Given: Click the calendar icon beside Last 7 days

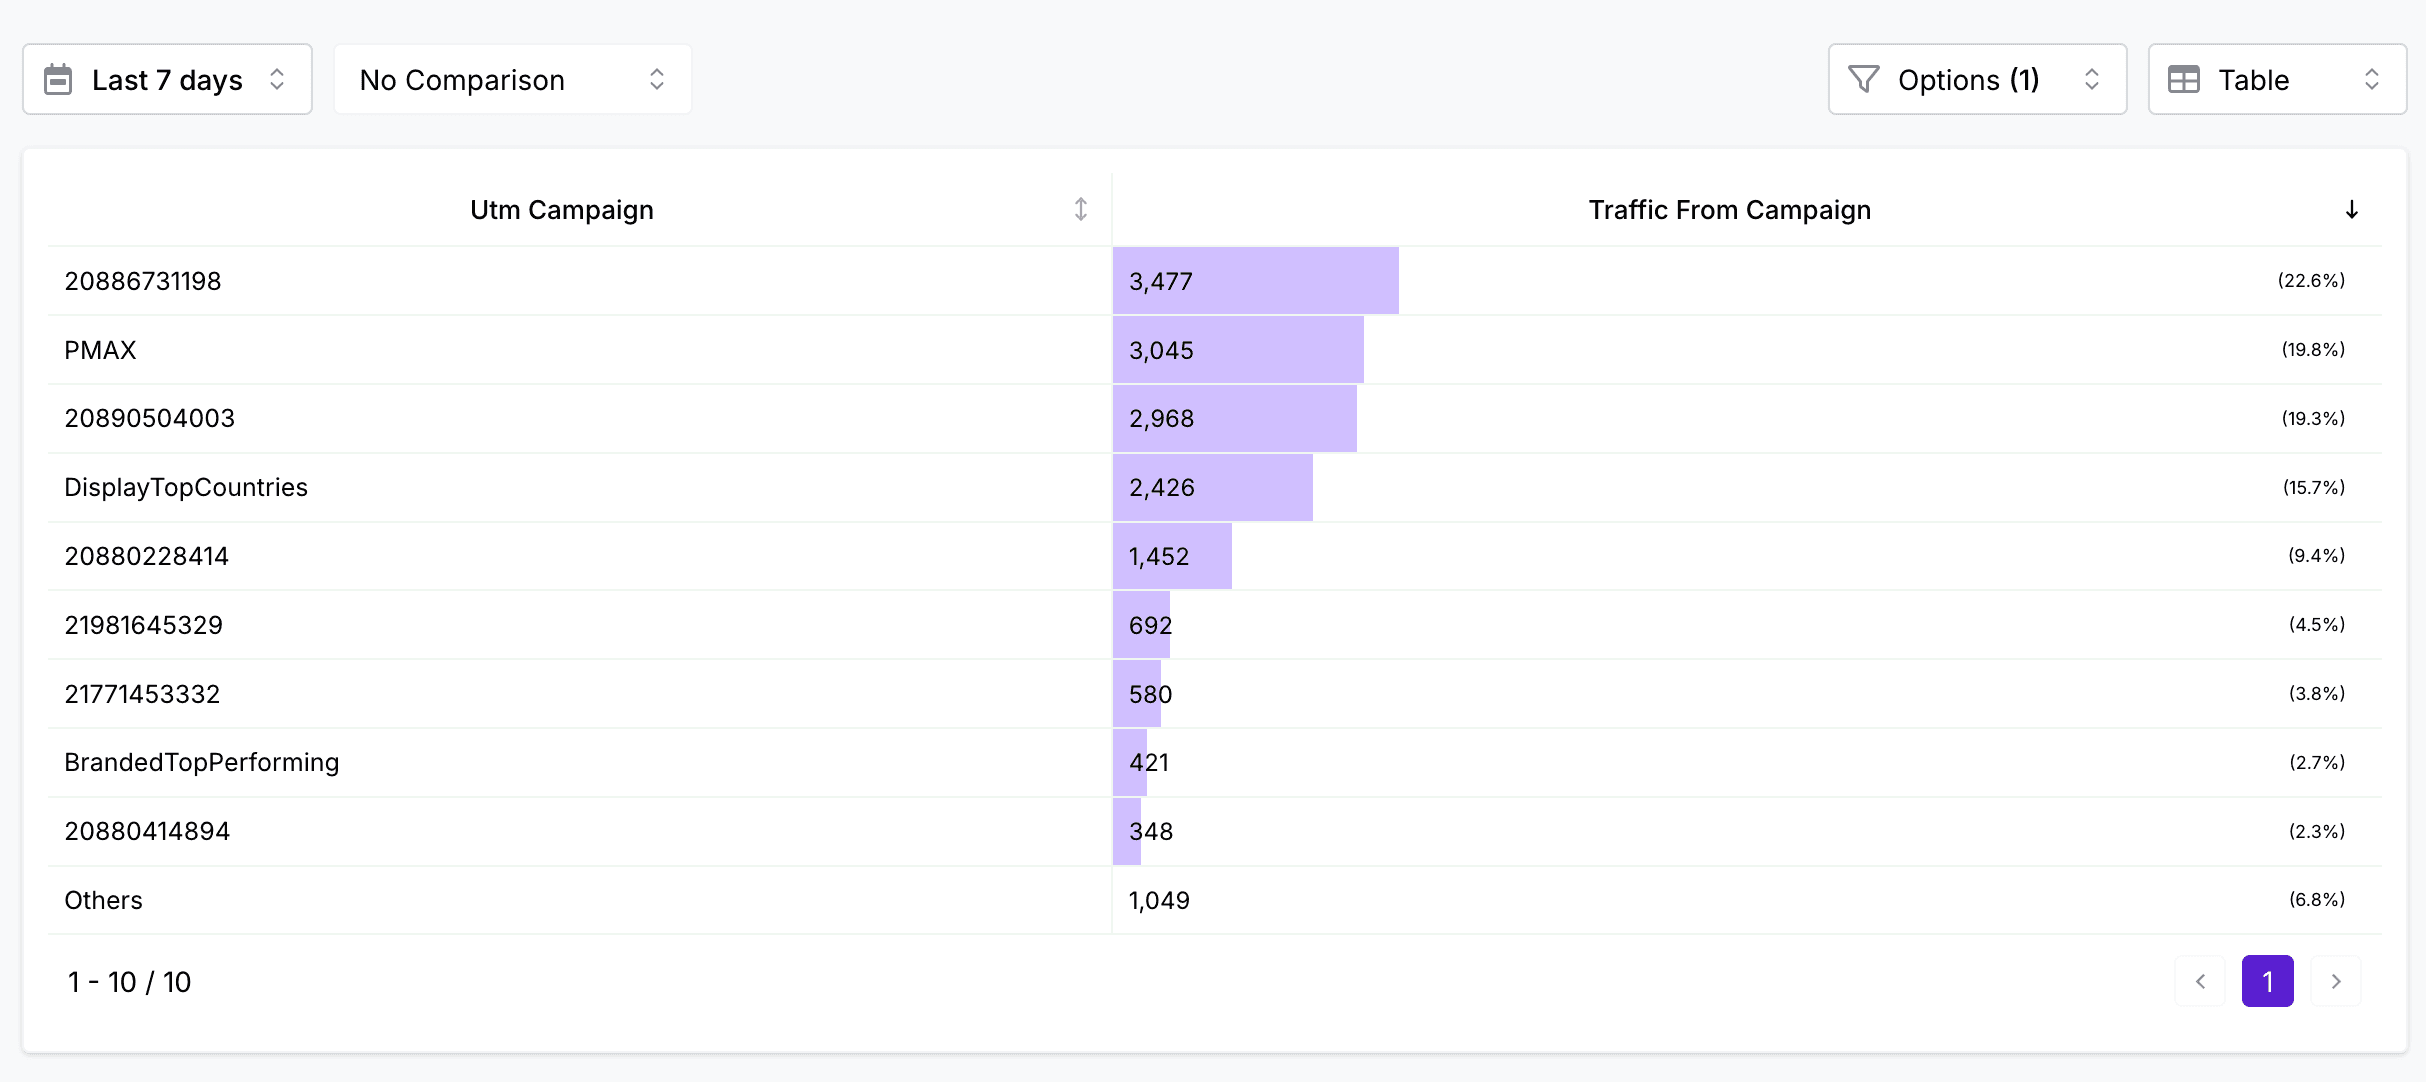Looking at the screenshot, I should pos(58,79).
